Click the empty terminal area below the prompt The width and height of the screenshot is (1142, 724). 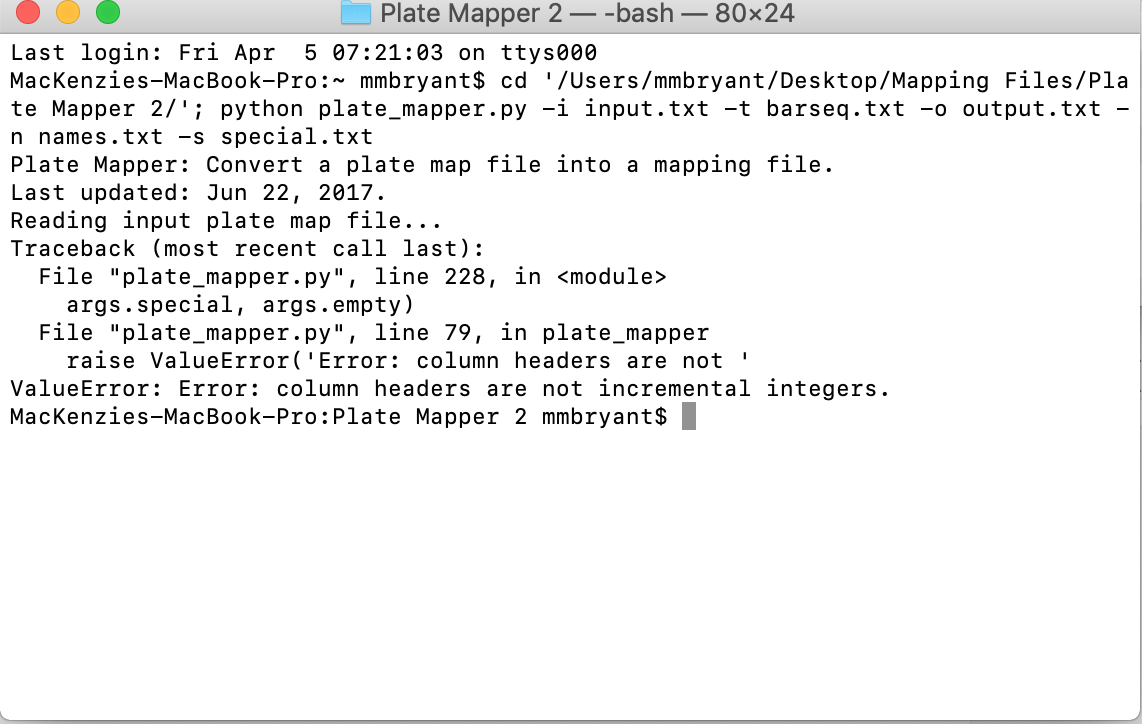coord(570,570)
